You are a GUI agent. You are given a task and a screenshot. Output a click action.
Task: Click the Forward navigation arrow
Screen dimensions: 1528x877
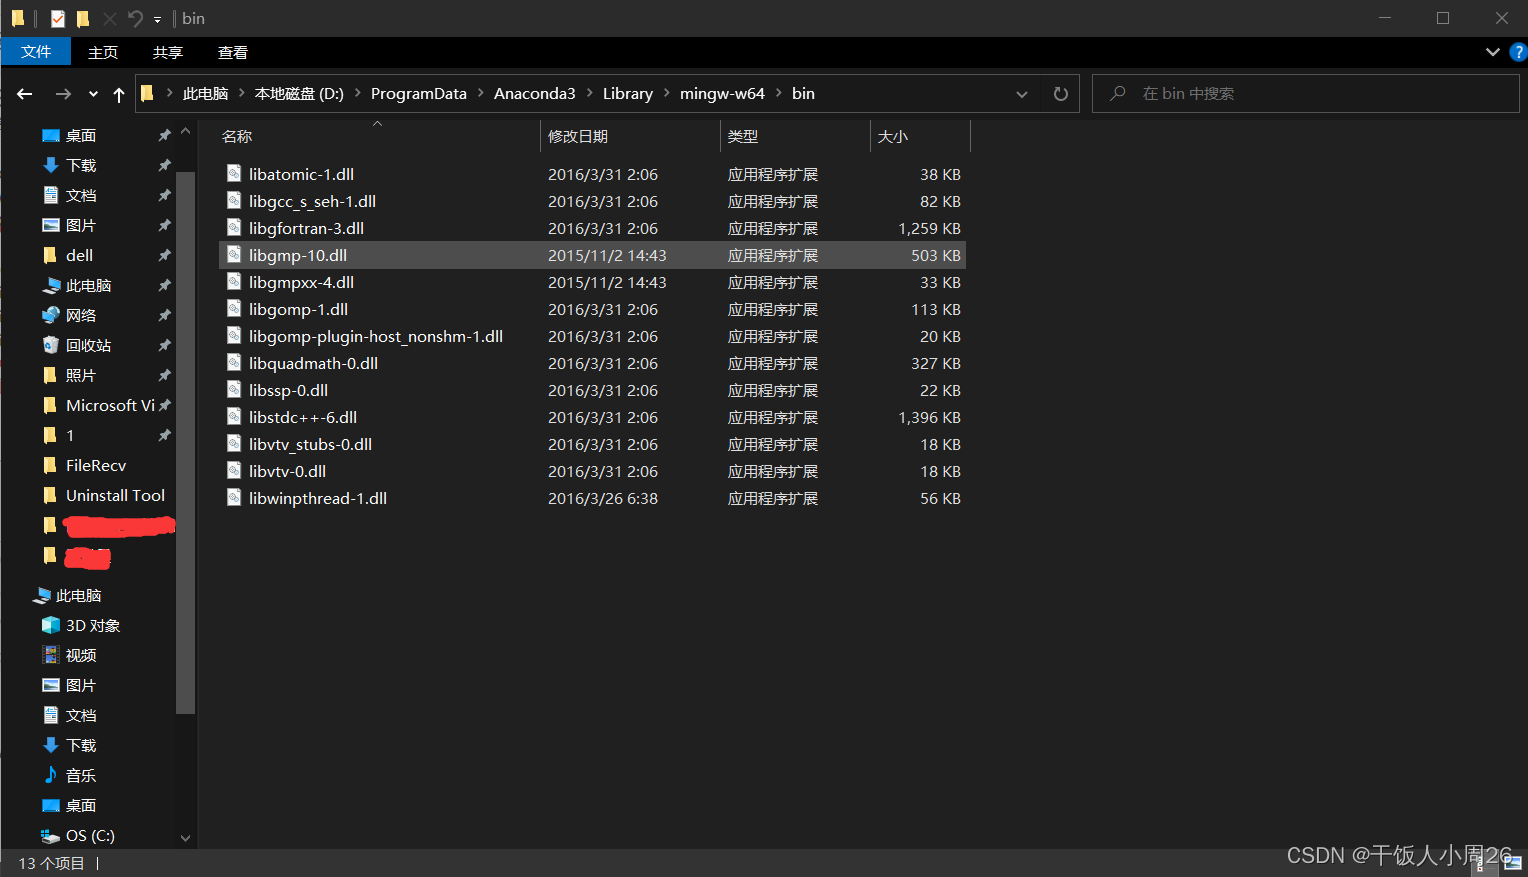coord(63,94)
